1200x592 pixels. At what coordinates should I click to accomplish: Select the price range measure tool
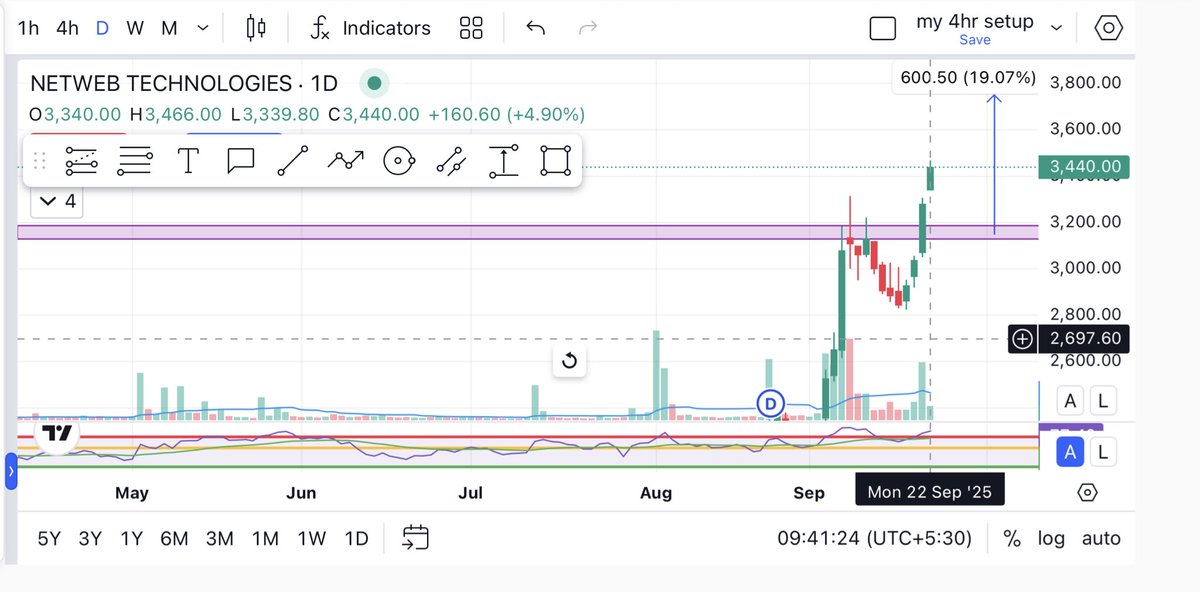[503, 161]
